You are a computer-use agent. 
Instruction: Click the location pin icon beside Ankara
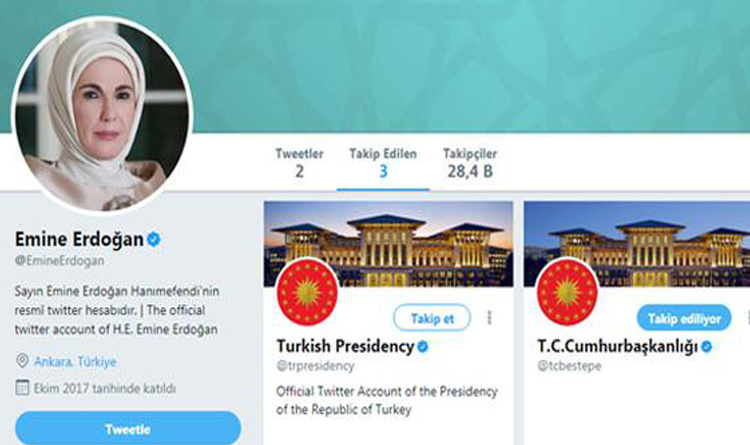click(x=22, y=361)
